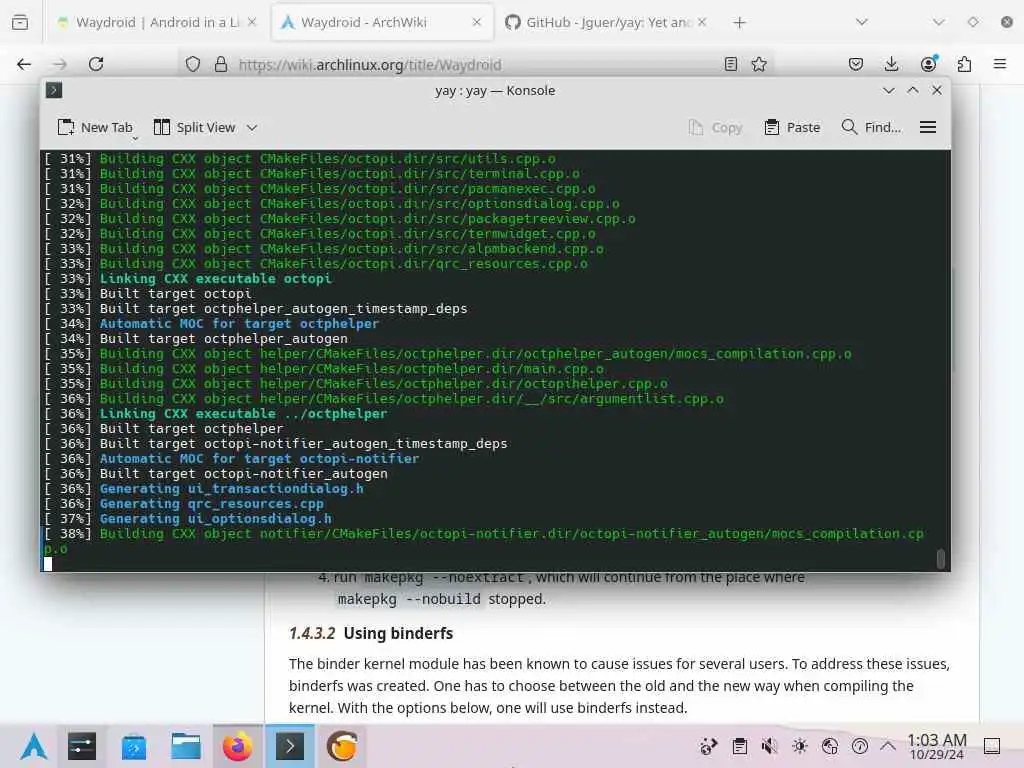This screenshot has height=768, width=1024.
Task: Open New Tab in Konsole
Action: click(95, 127)
